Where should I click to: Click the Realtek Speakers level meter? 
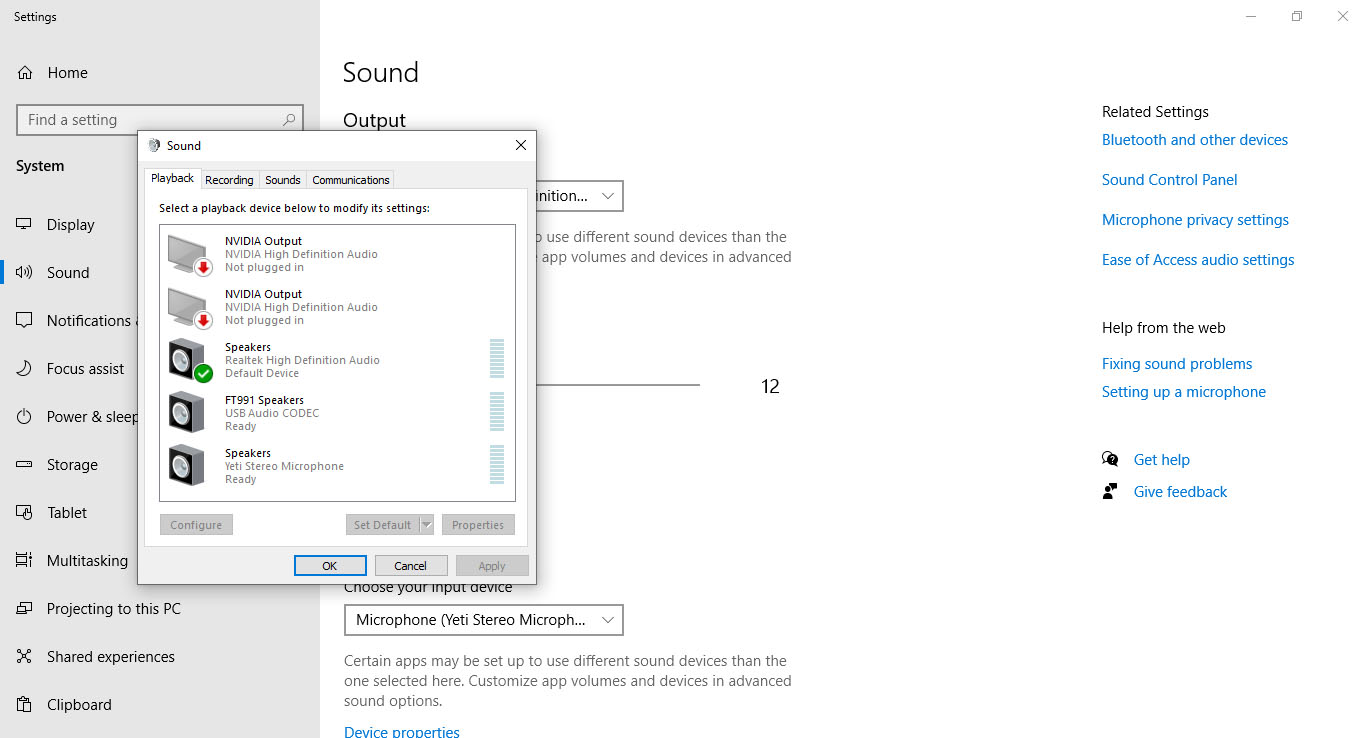coord(497,359)
